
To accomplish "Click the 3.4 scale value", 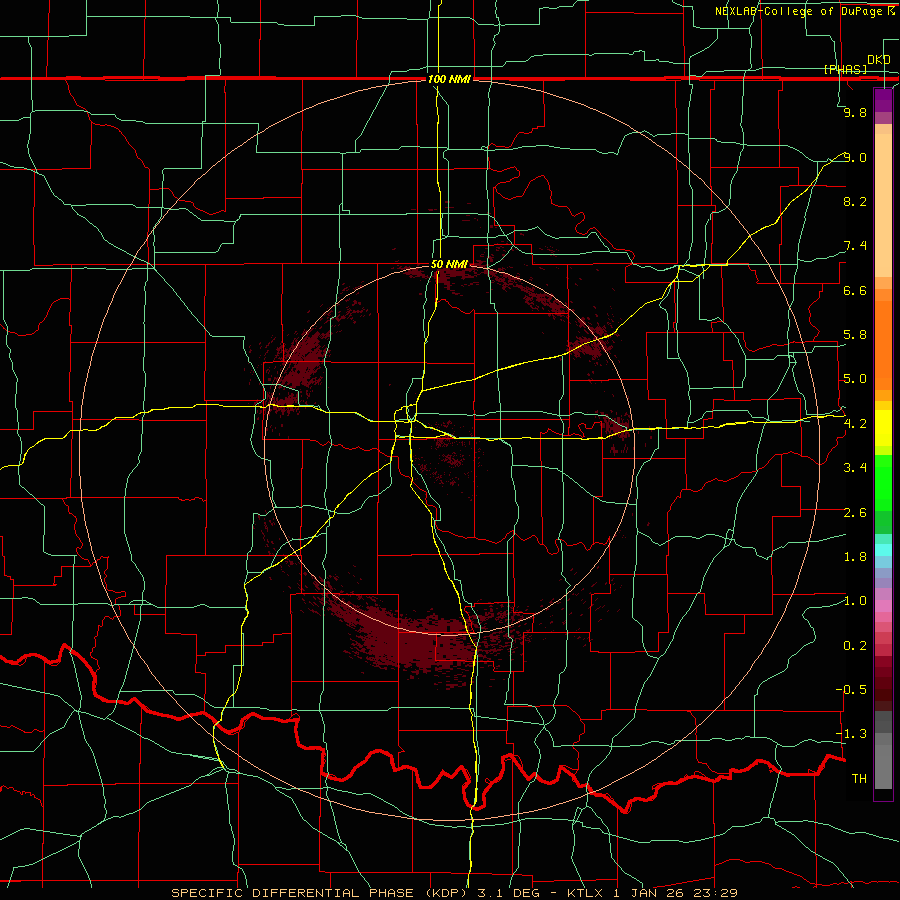I will 855,468.
